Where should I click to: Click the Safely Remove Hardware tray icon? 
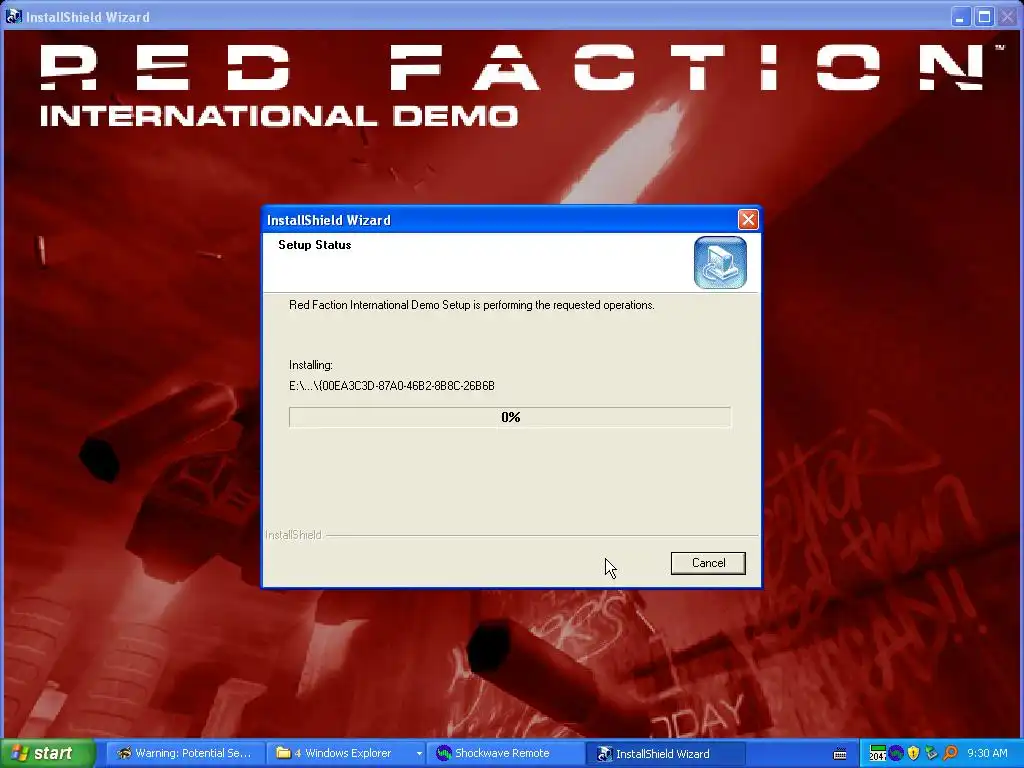click(931, 754)
